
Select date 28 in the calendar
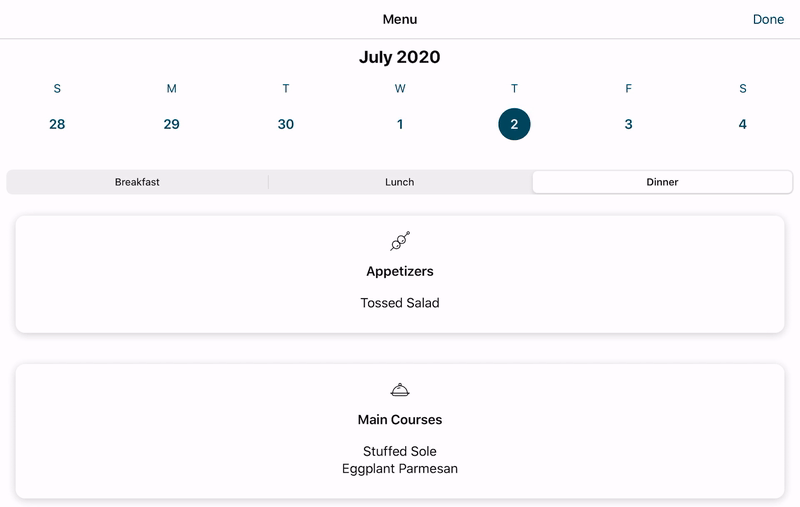(57, 124)
